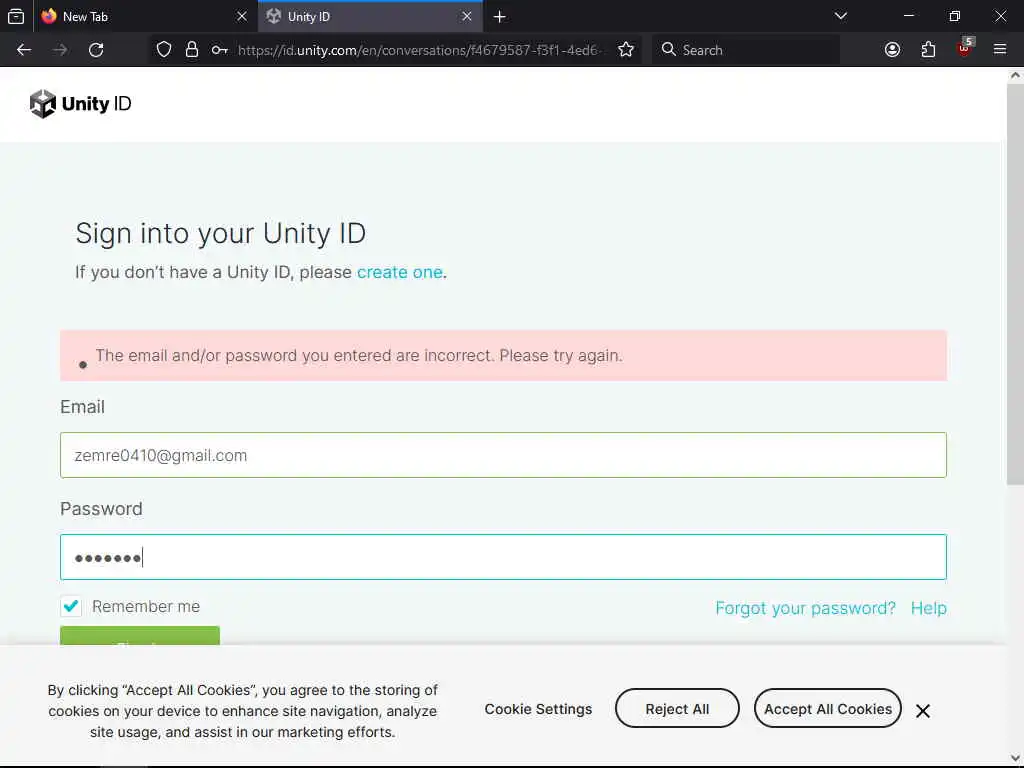The height and width of the screenshot is (768, 1024).
Task: Restore down the Firefox window
Action: pos(954,16)
